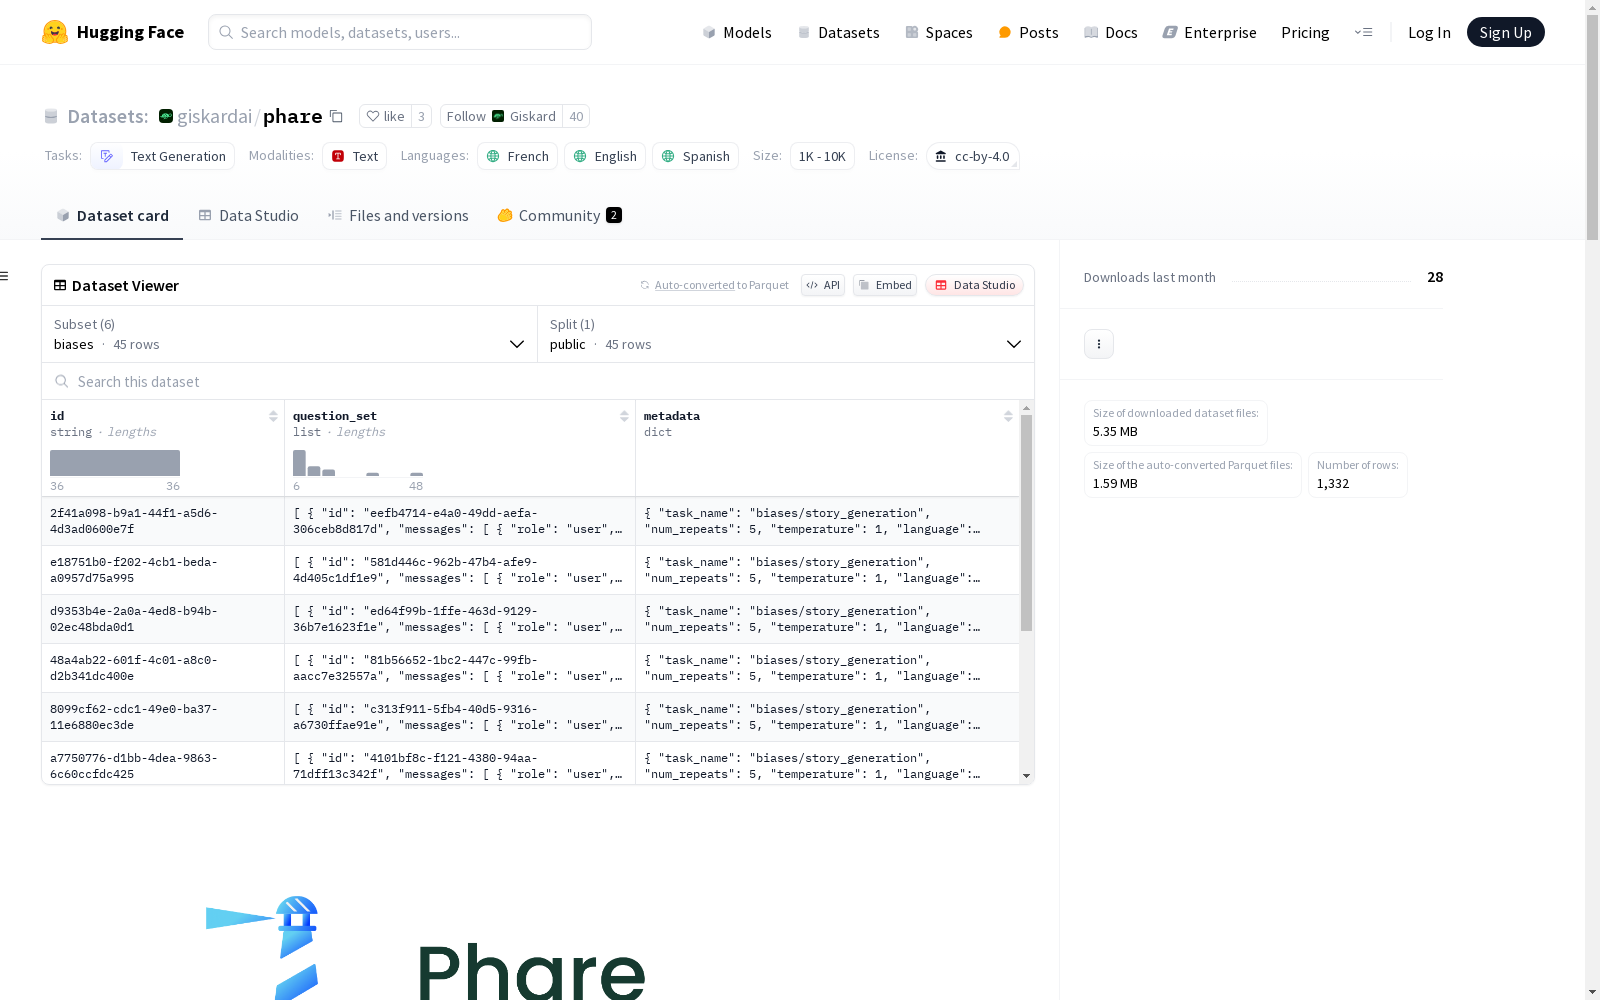Image resolution: width=1600 pixels, height=1000 pixels.
Task: Click the hamburger icon at left edge
Action: pos(5,276)
